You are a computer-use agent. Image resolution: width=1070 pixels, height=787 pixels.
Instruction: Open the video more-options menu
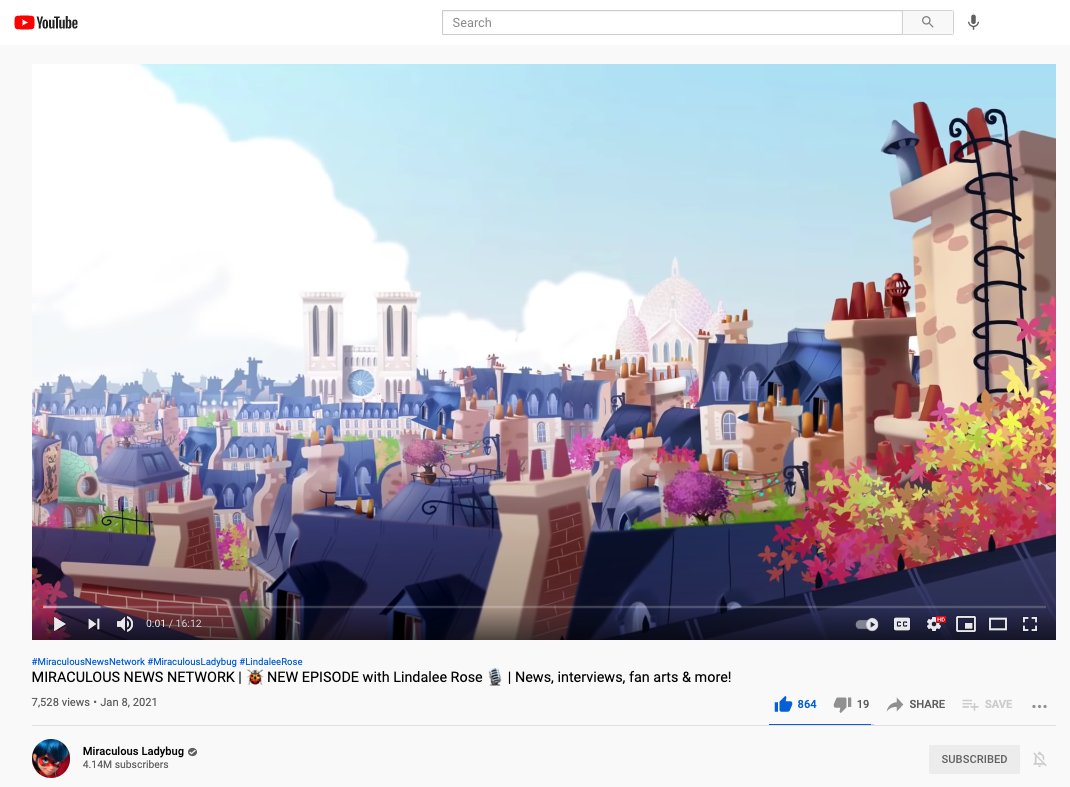[1039, 706]
